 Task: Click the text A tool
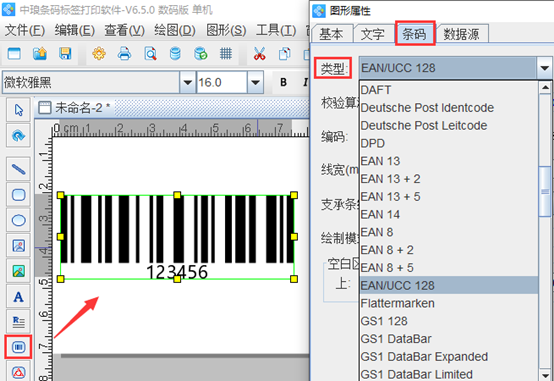pyautogui.click(x=18, y=297)
